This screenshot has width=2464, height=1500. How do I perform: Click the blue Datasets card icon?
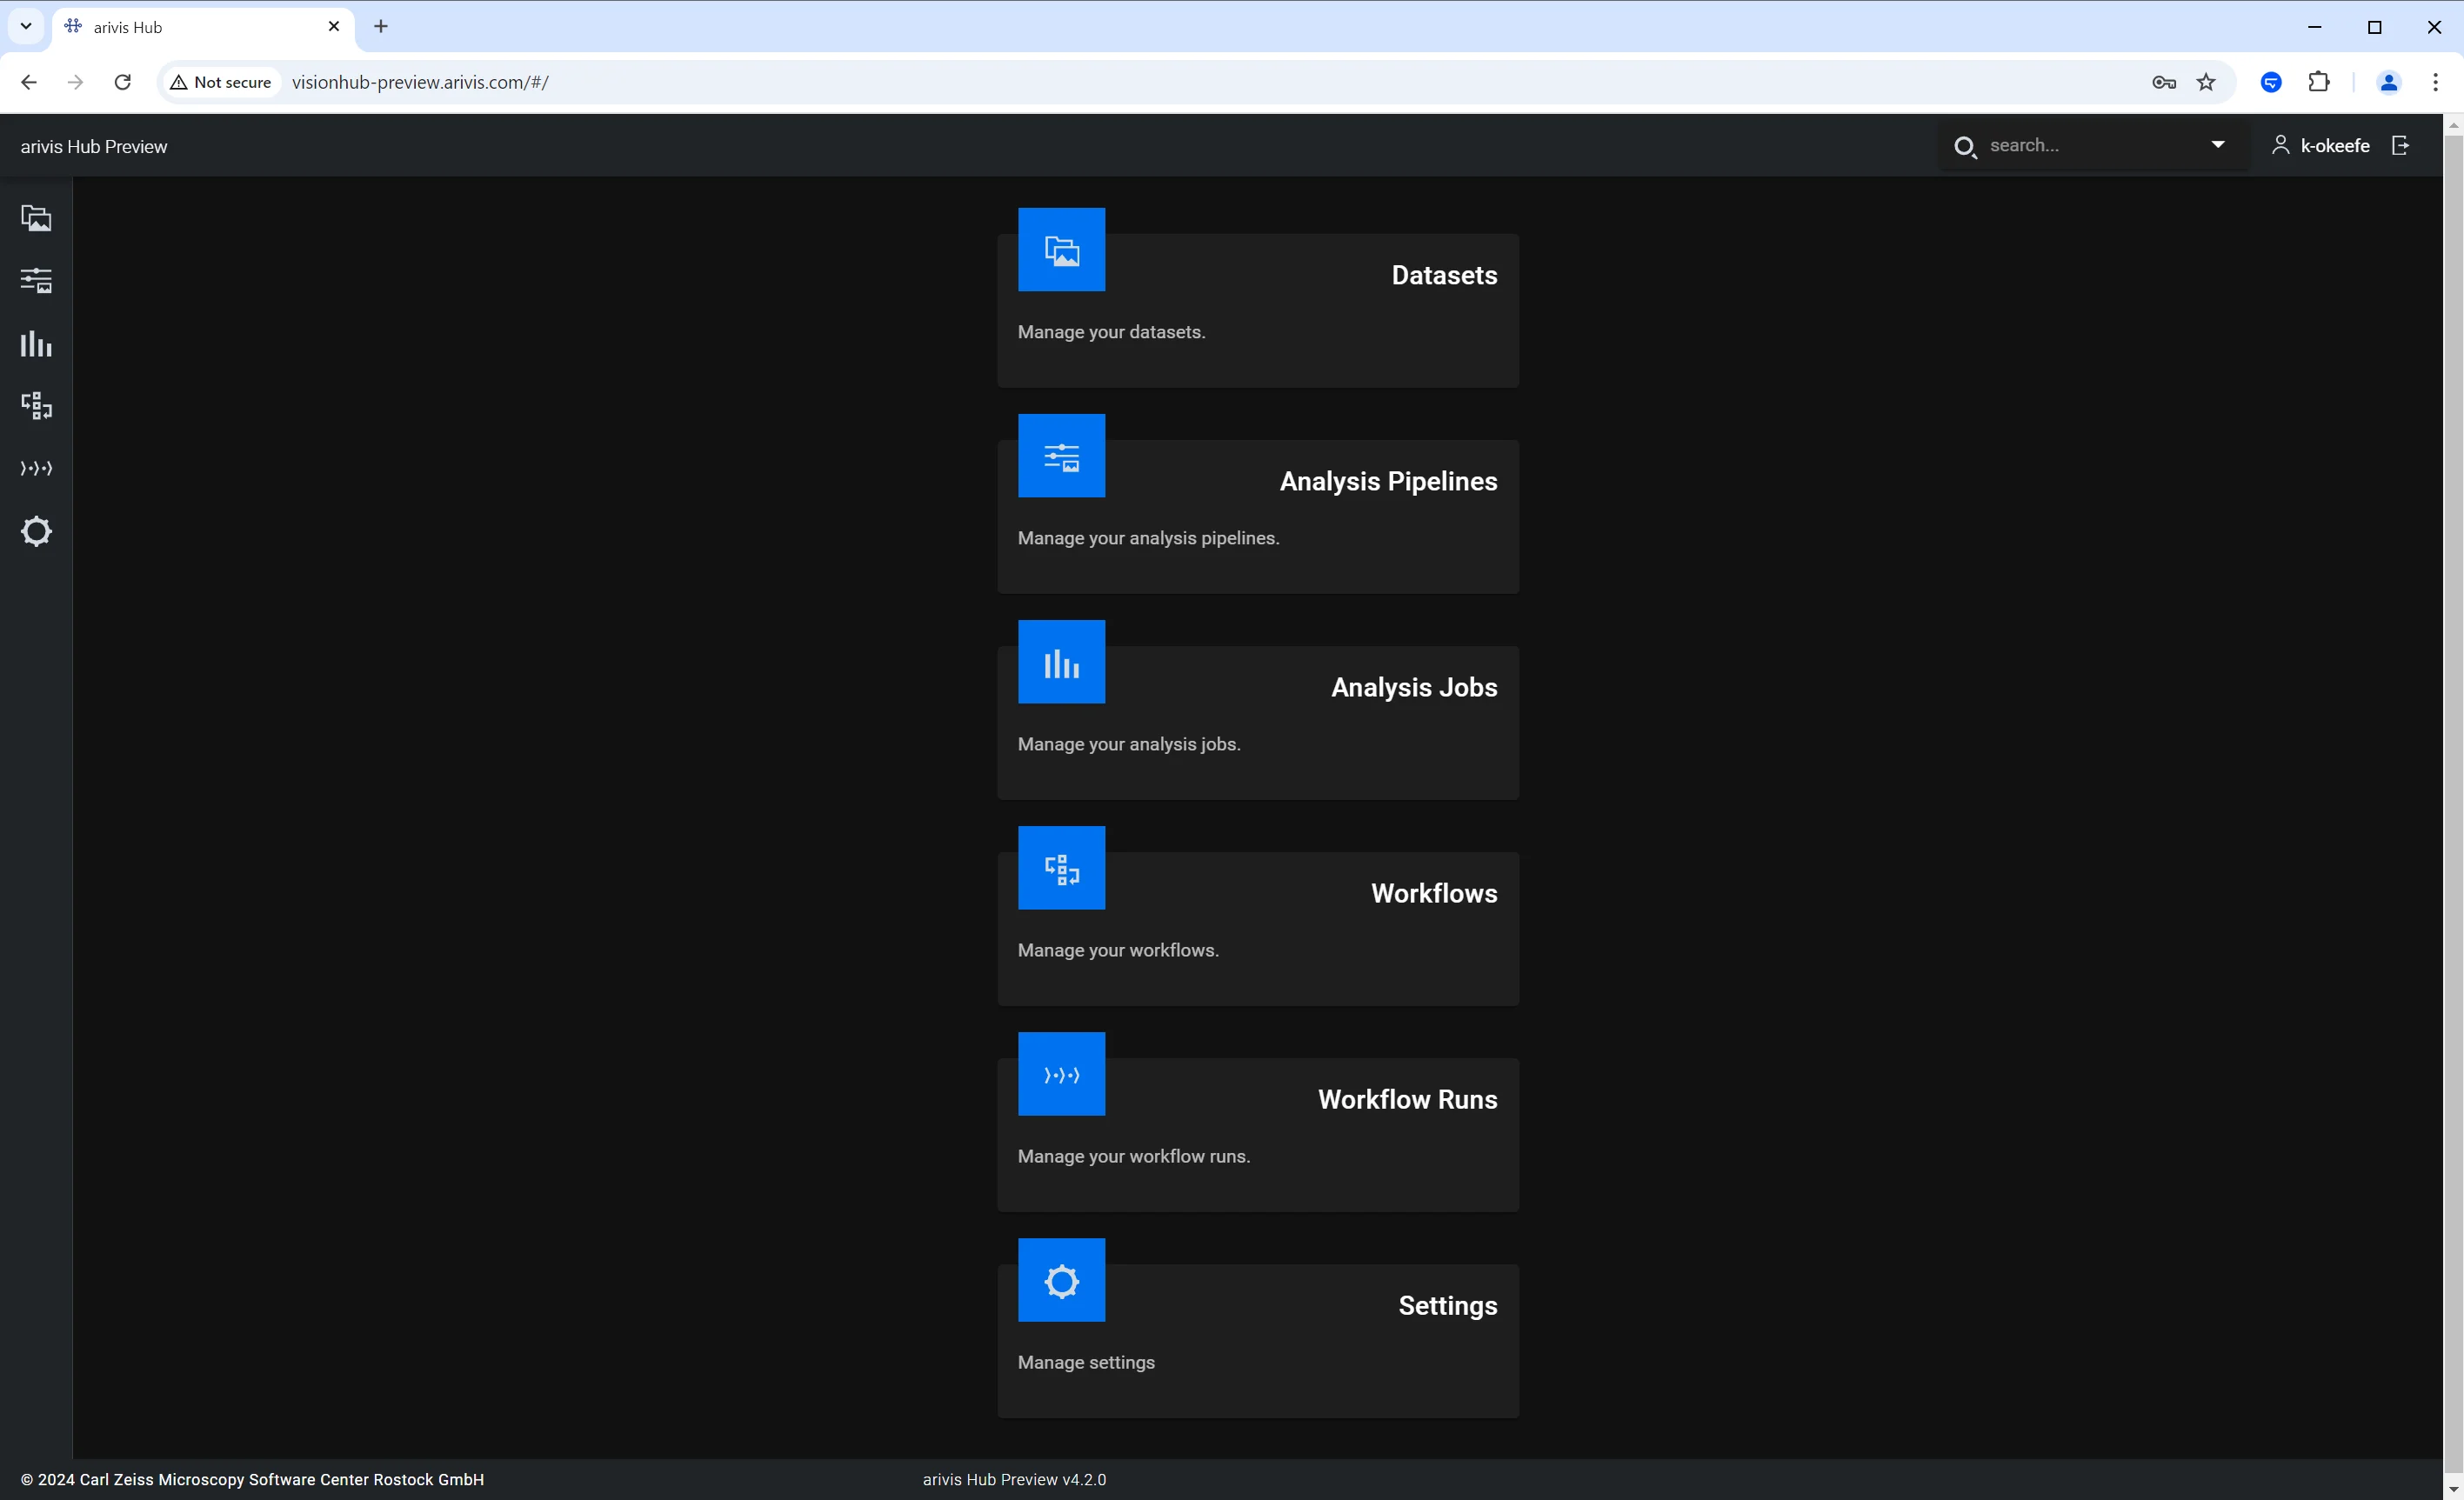pos(1061,250)
